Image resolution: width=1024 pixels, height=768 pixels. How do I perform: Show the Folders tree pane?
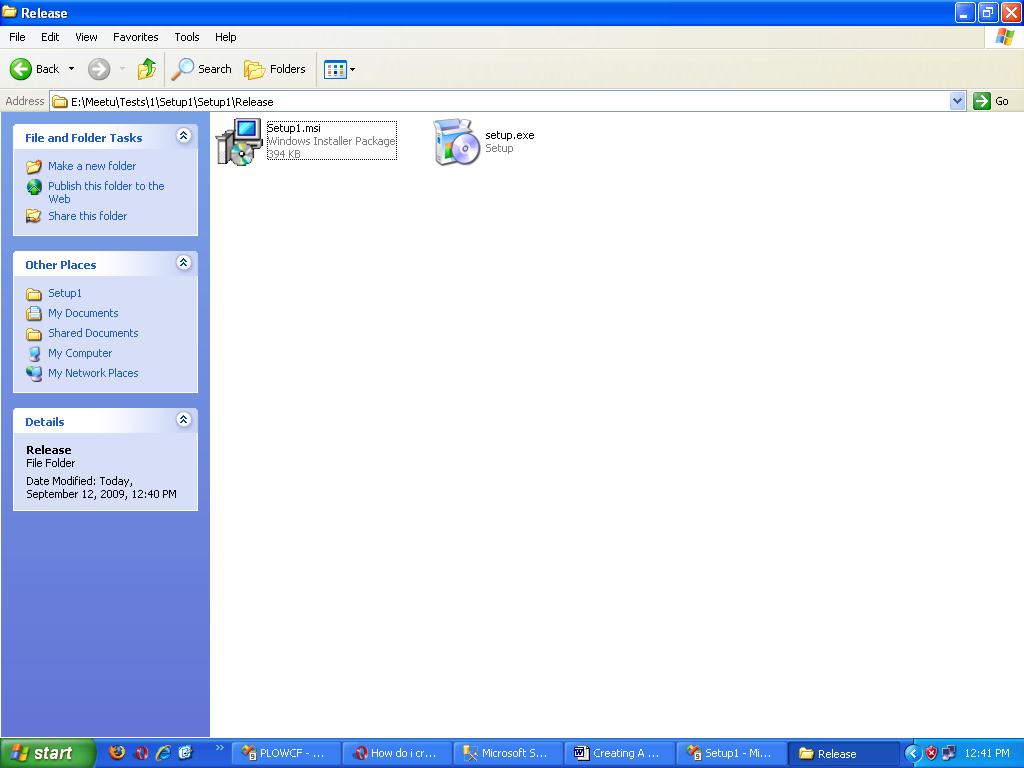[274, 69]
